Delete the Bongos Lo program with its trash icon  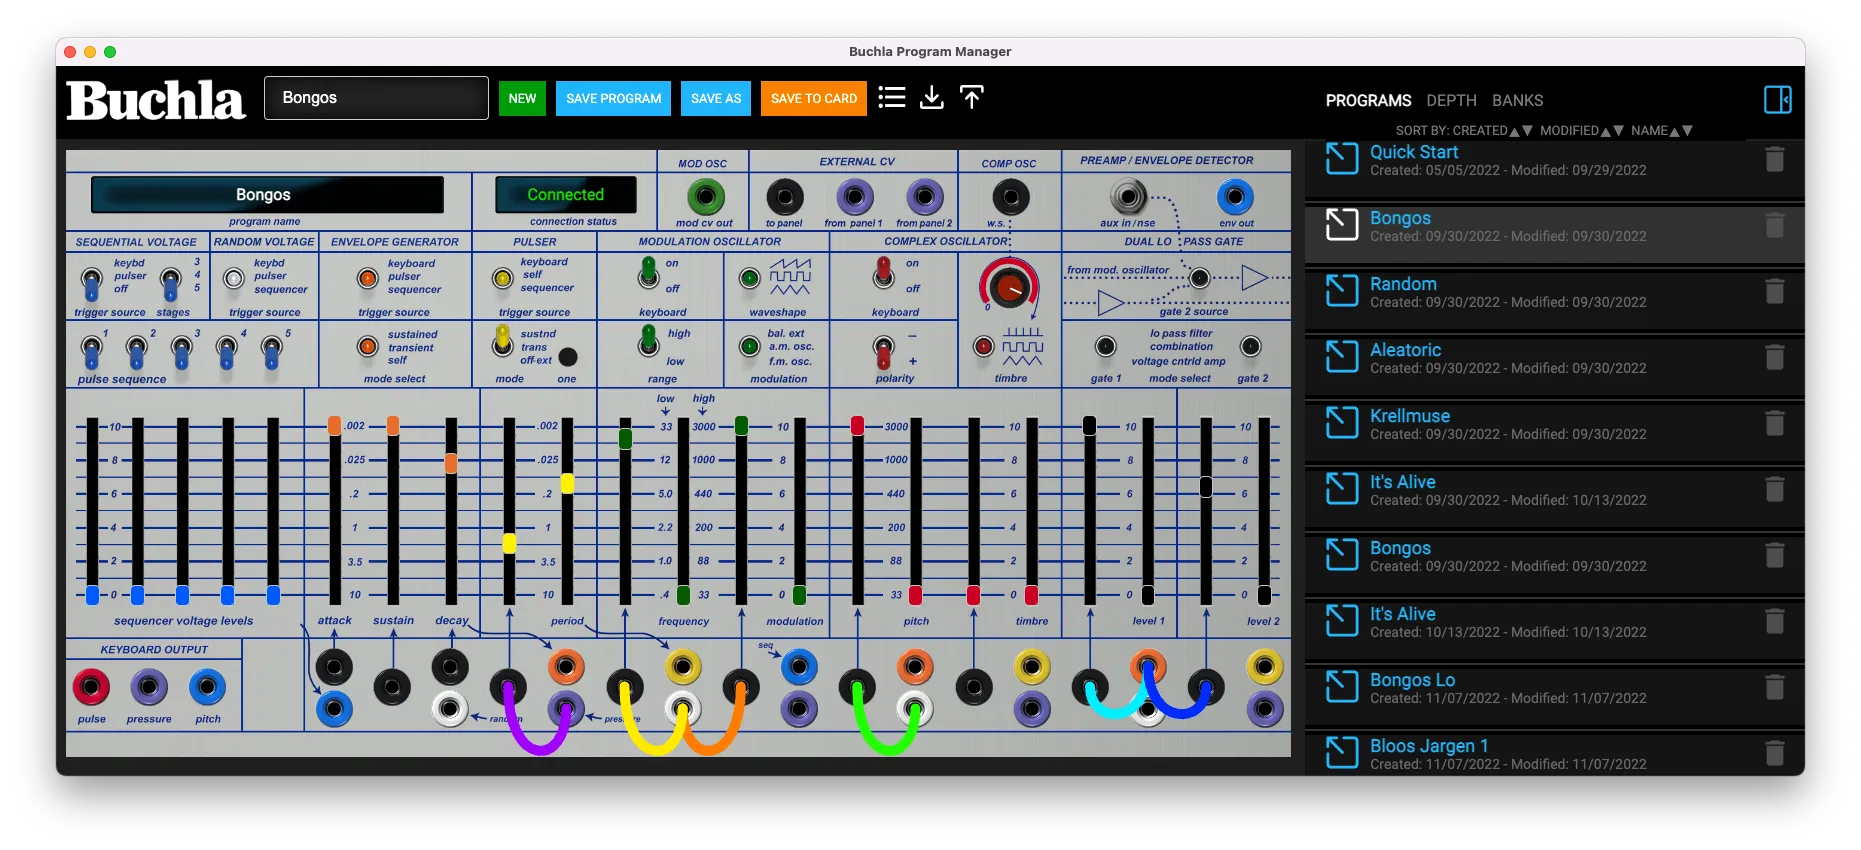tap(1774, 687)
